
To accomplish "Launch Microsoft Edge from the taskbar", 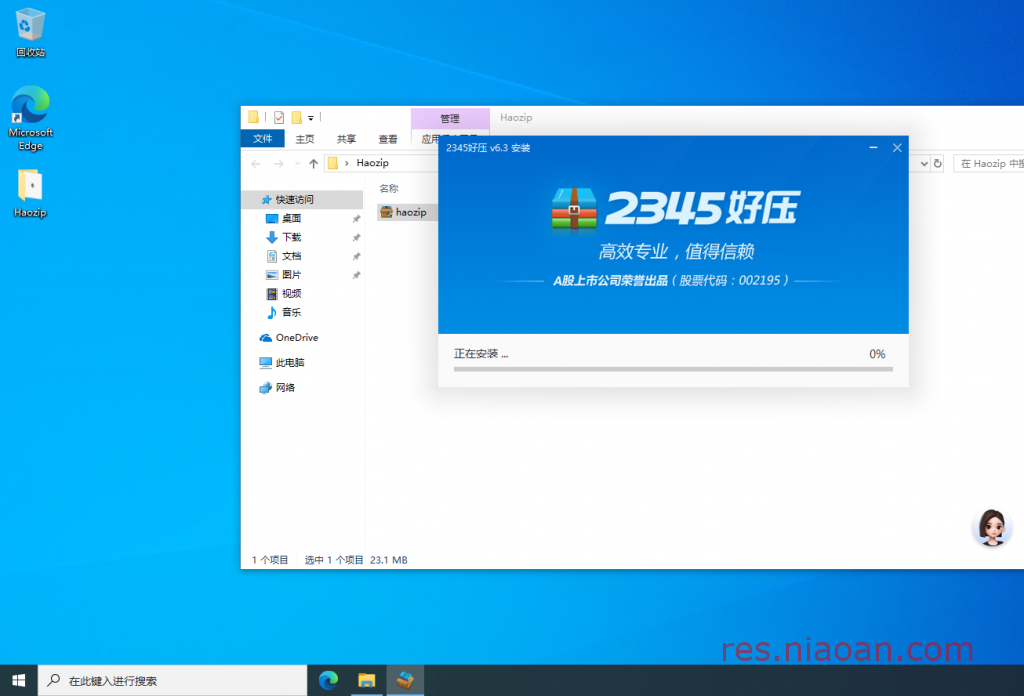I will click(328, 680).
